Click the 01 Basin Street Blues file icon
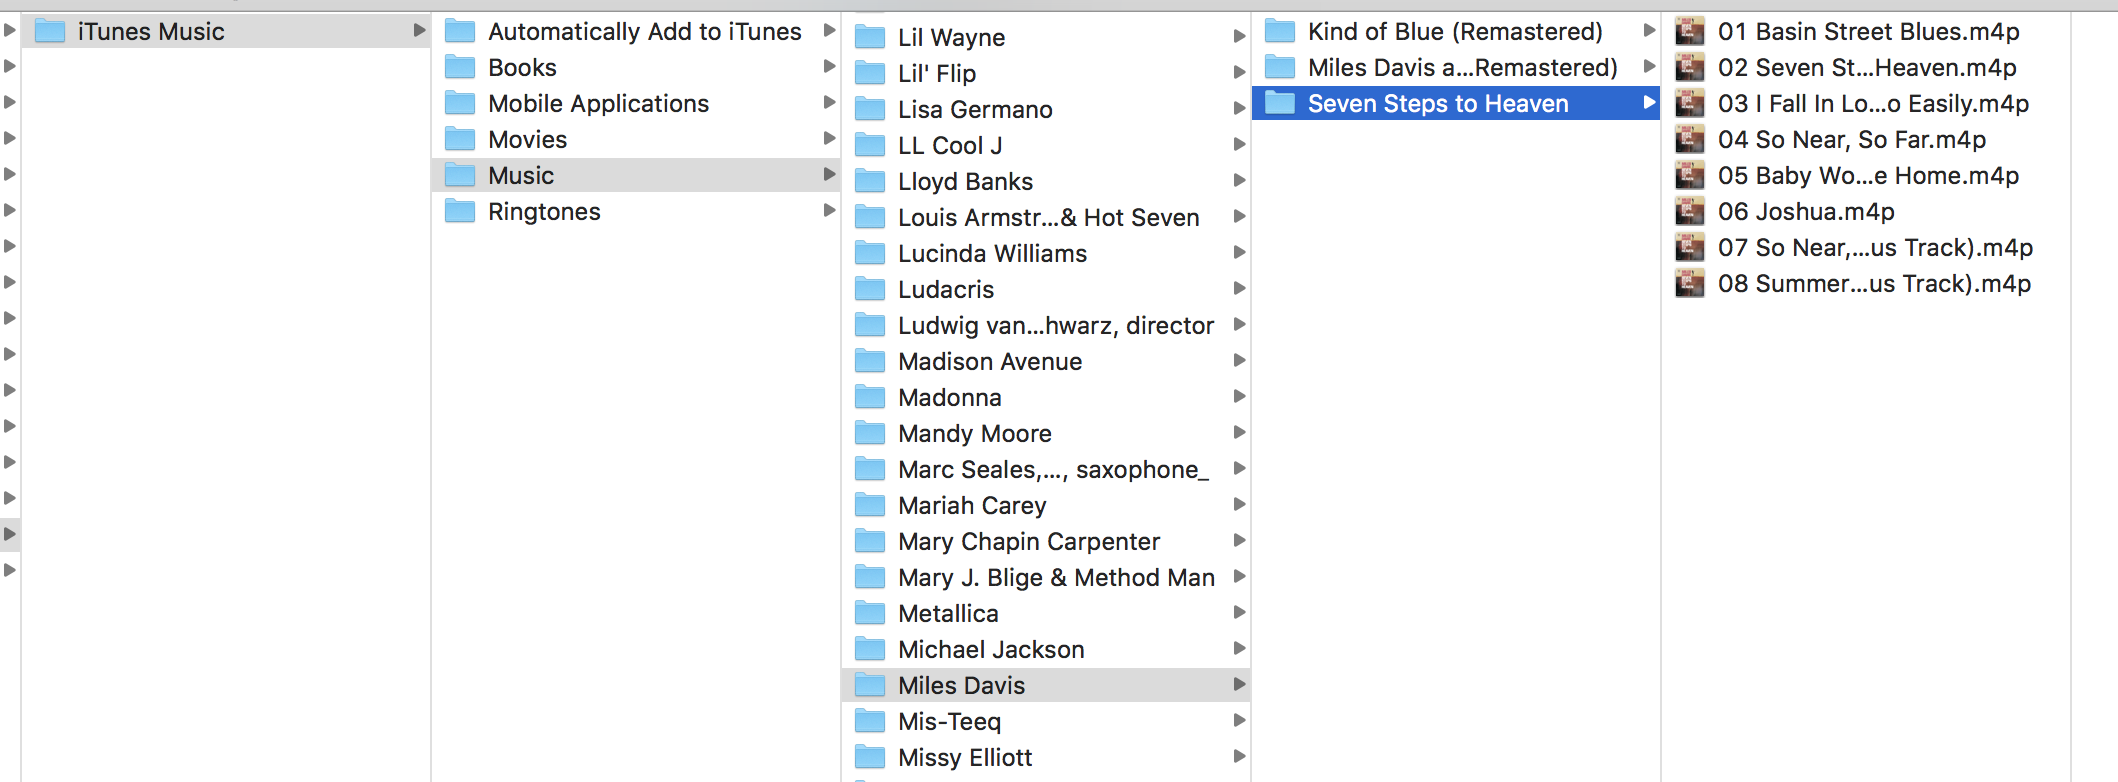Image resolution: width=2118 pixels, height=782 pixels. (1690, 31)
